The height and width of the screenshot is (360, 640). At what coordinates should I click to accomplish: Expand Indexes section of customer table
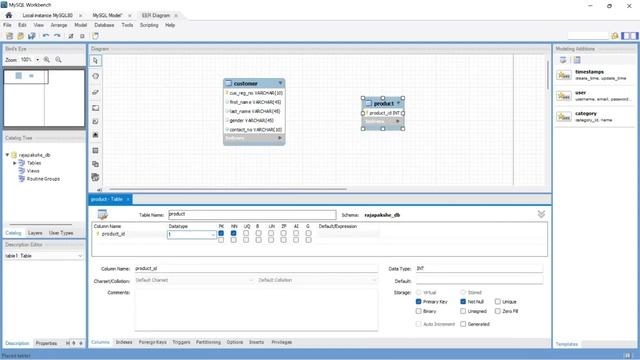(x=280, y=138)
